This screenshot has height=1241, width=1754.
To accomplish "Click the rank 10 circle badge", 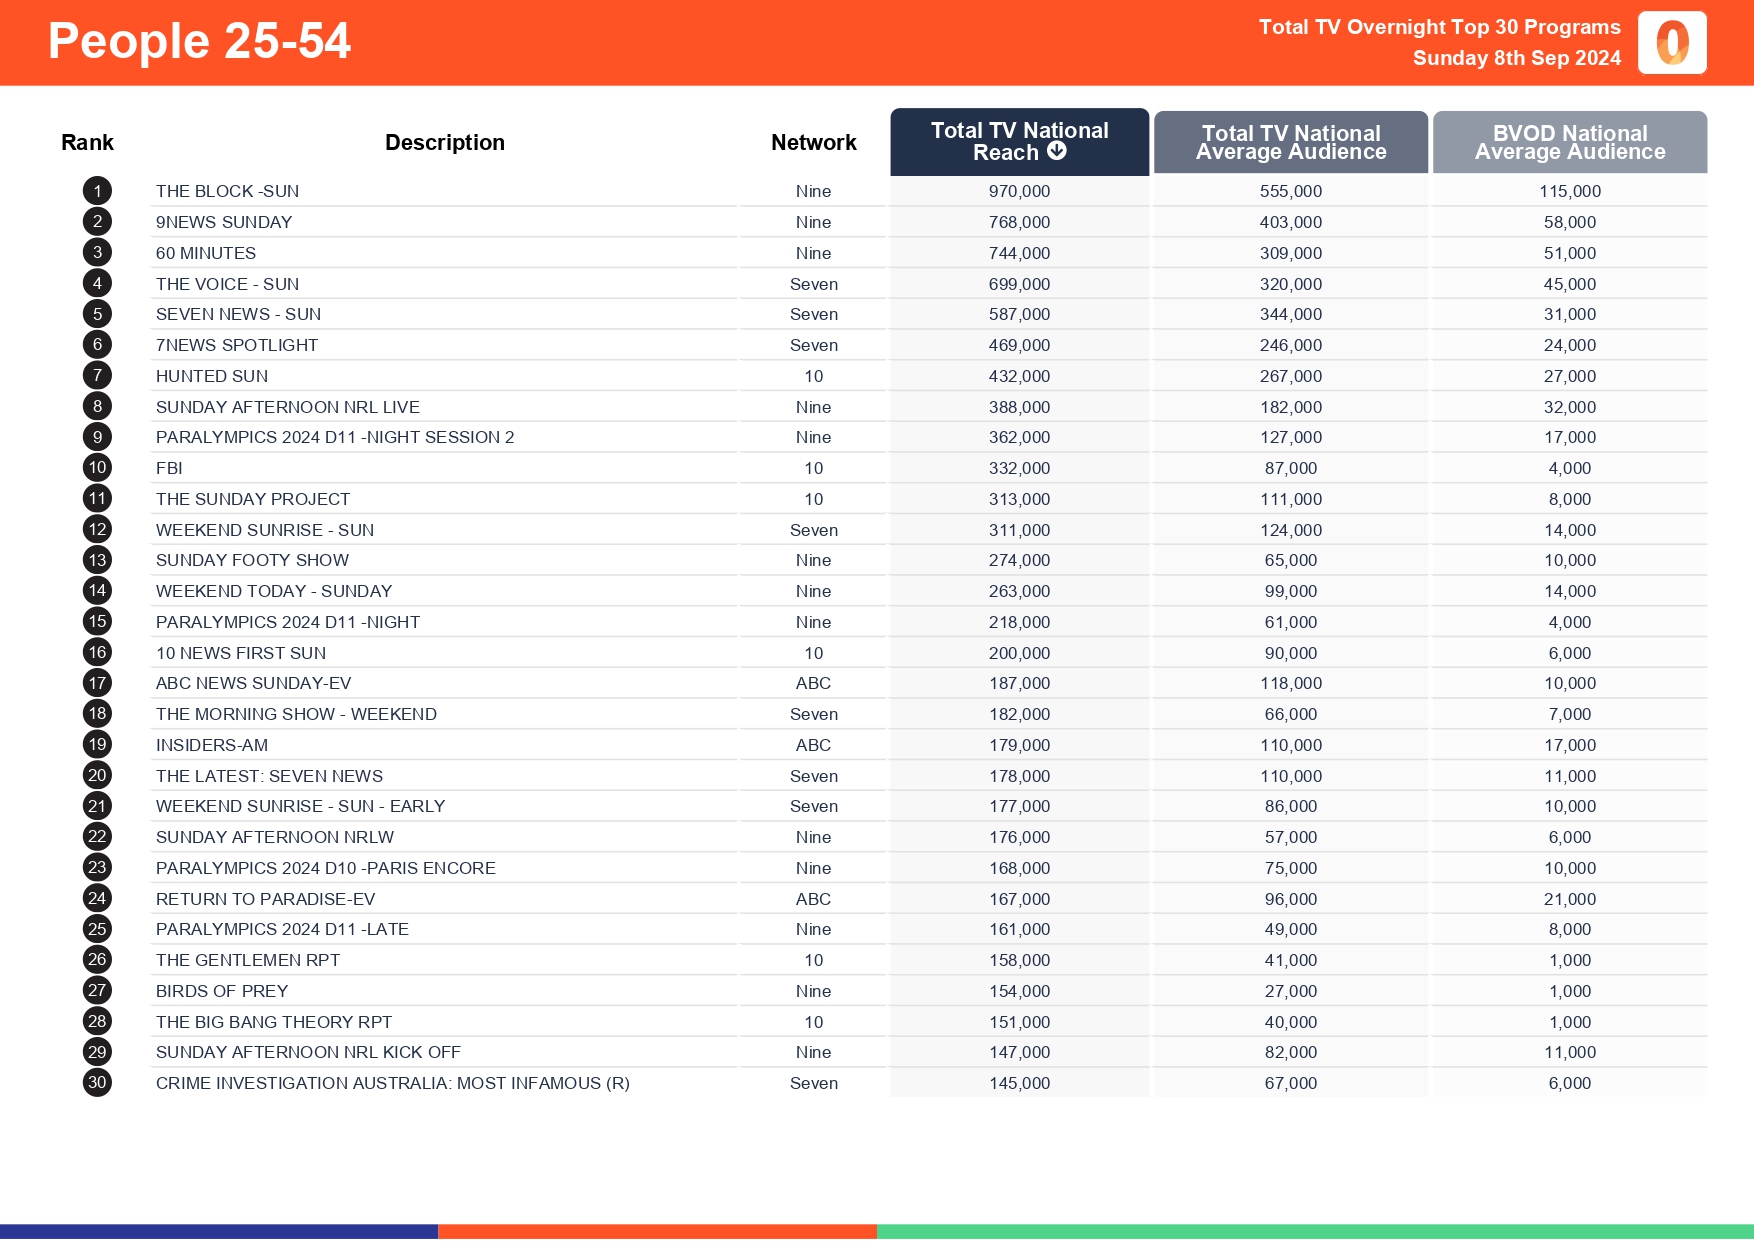I will coord(97,468).
